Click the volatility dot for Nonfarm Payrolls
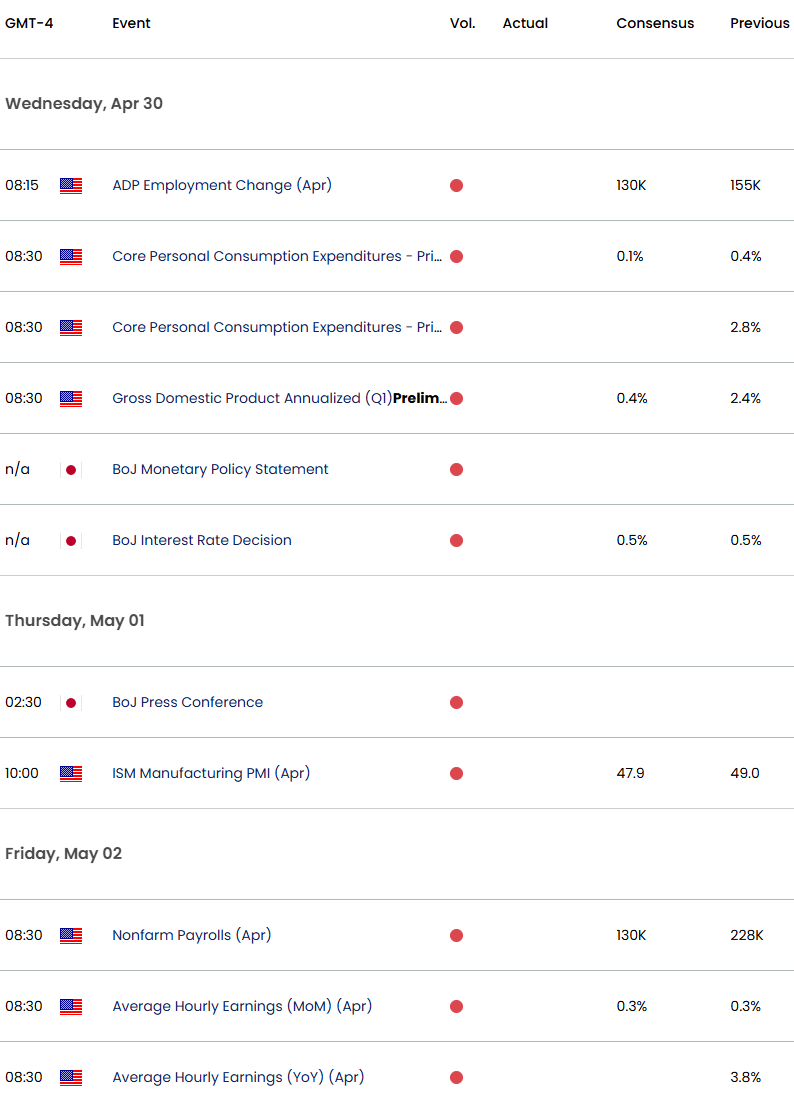Image resolution: width=794 pixels, height=1100 pixels. coord(456,935)
